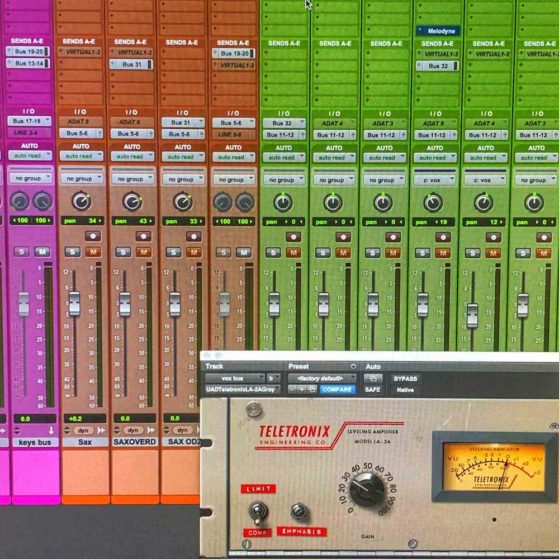Image resolution: width=559 pixels, height=559 pixels.
Task: Toggle automation SAFE on the plug-in
Action: [373, 390]
